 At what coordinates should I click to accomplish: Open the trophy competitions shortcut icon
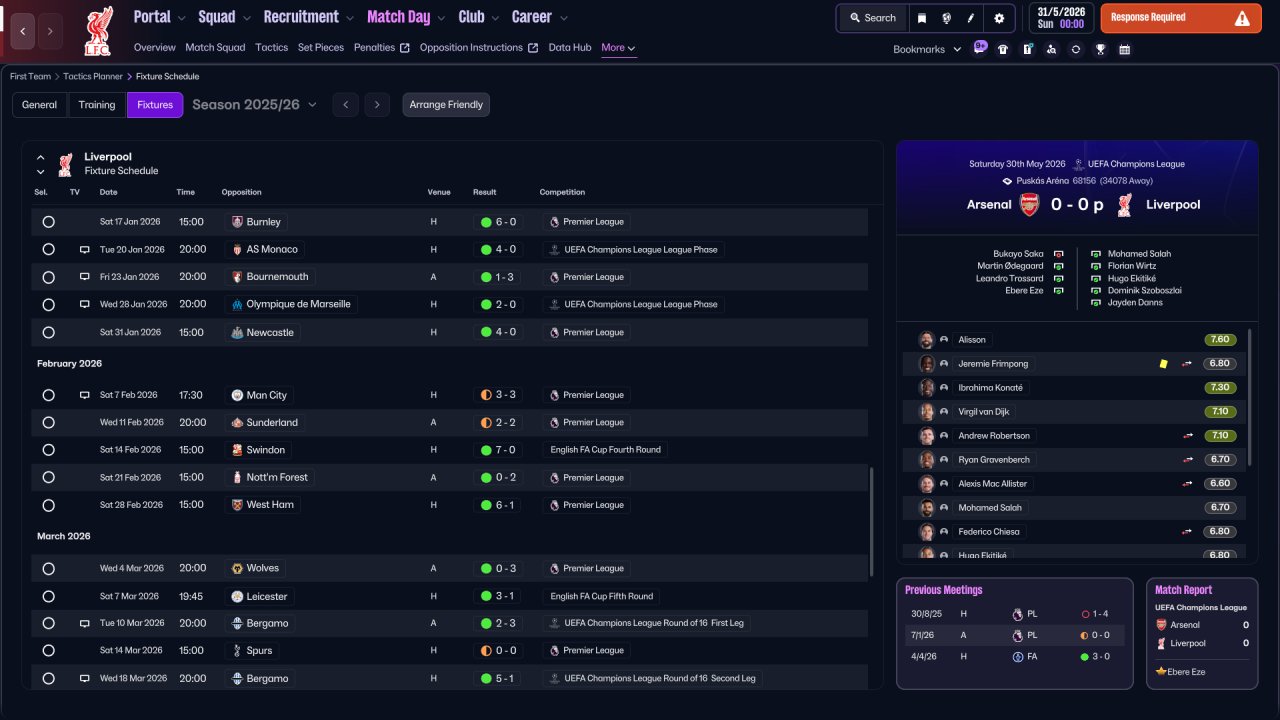coord(1100,49)
